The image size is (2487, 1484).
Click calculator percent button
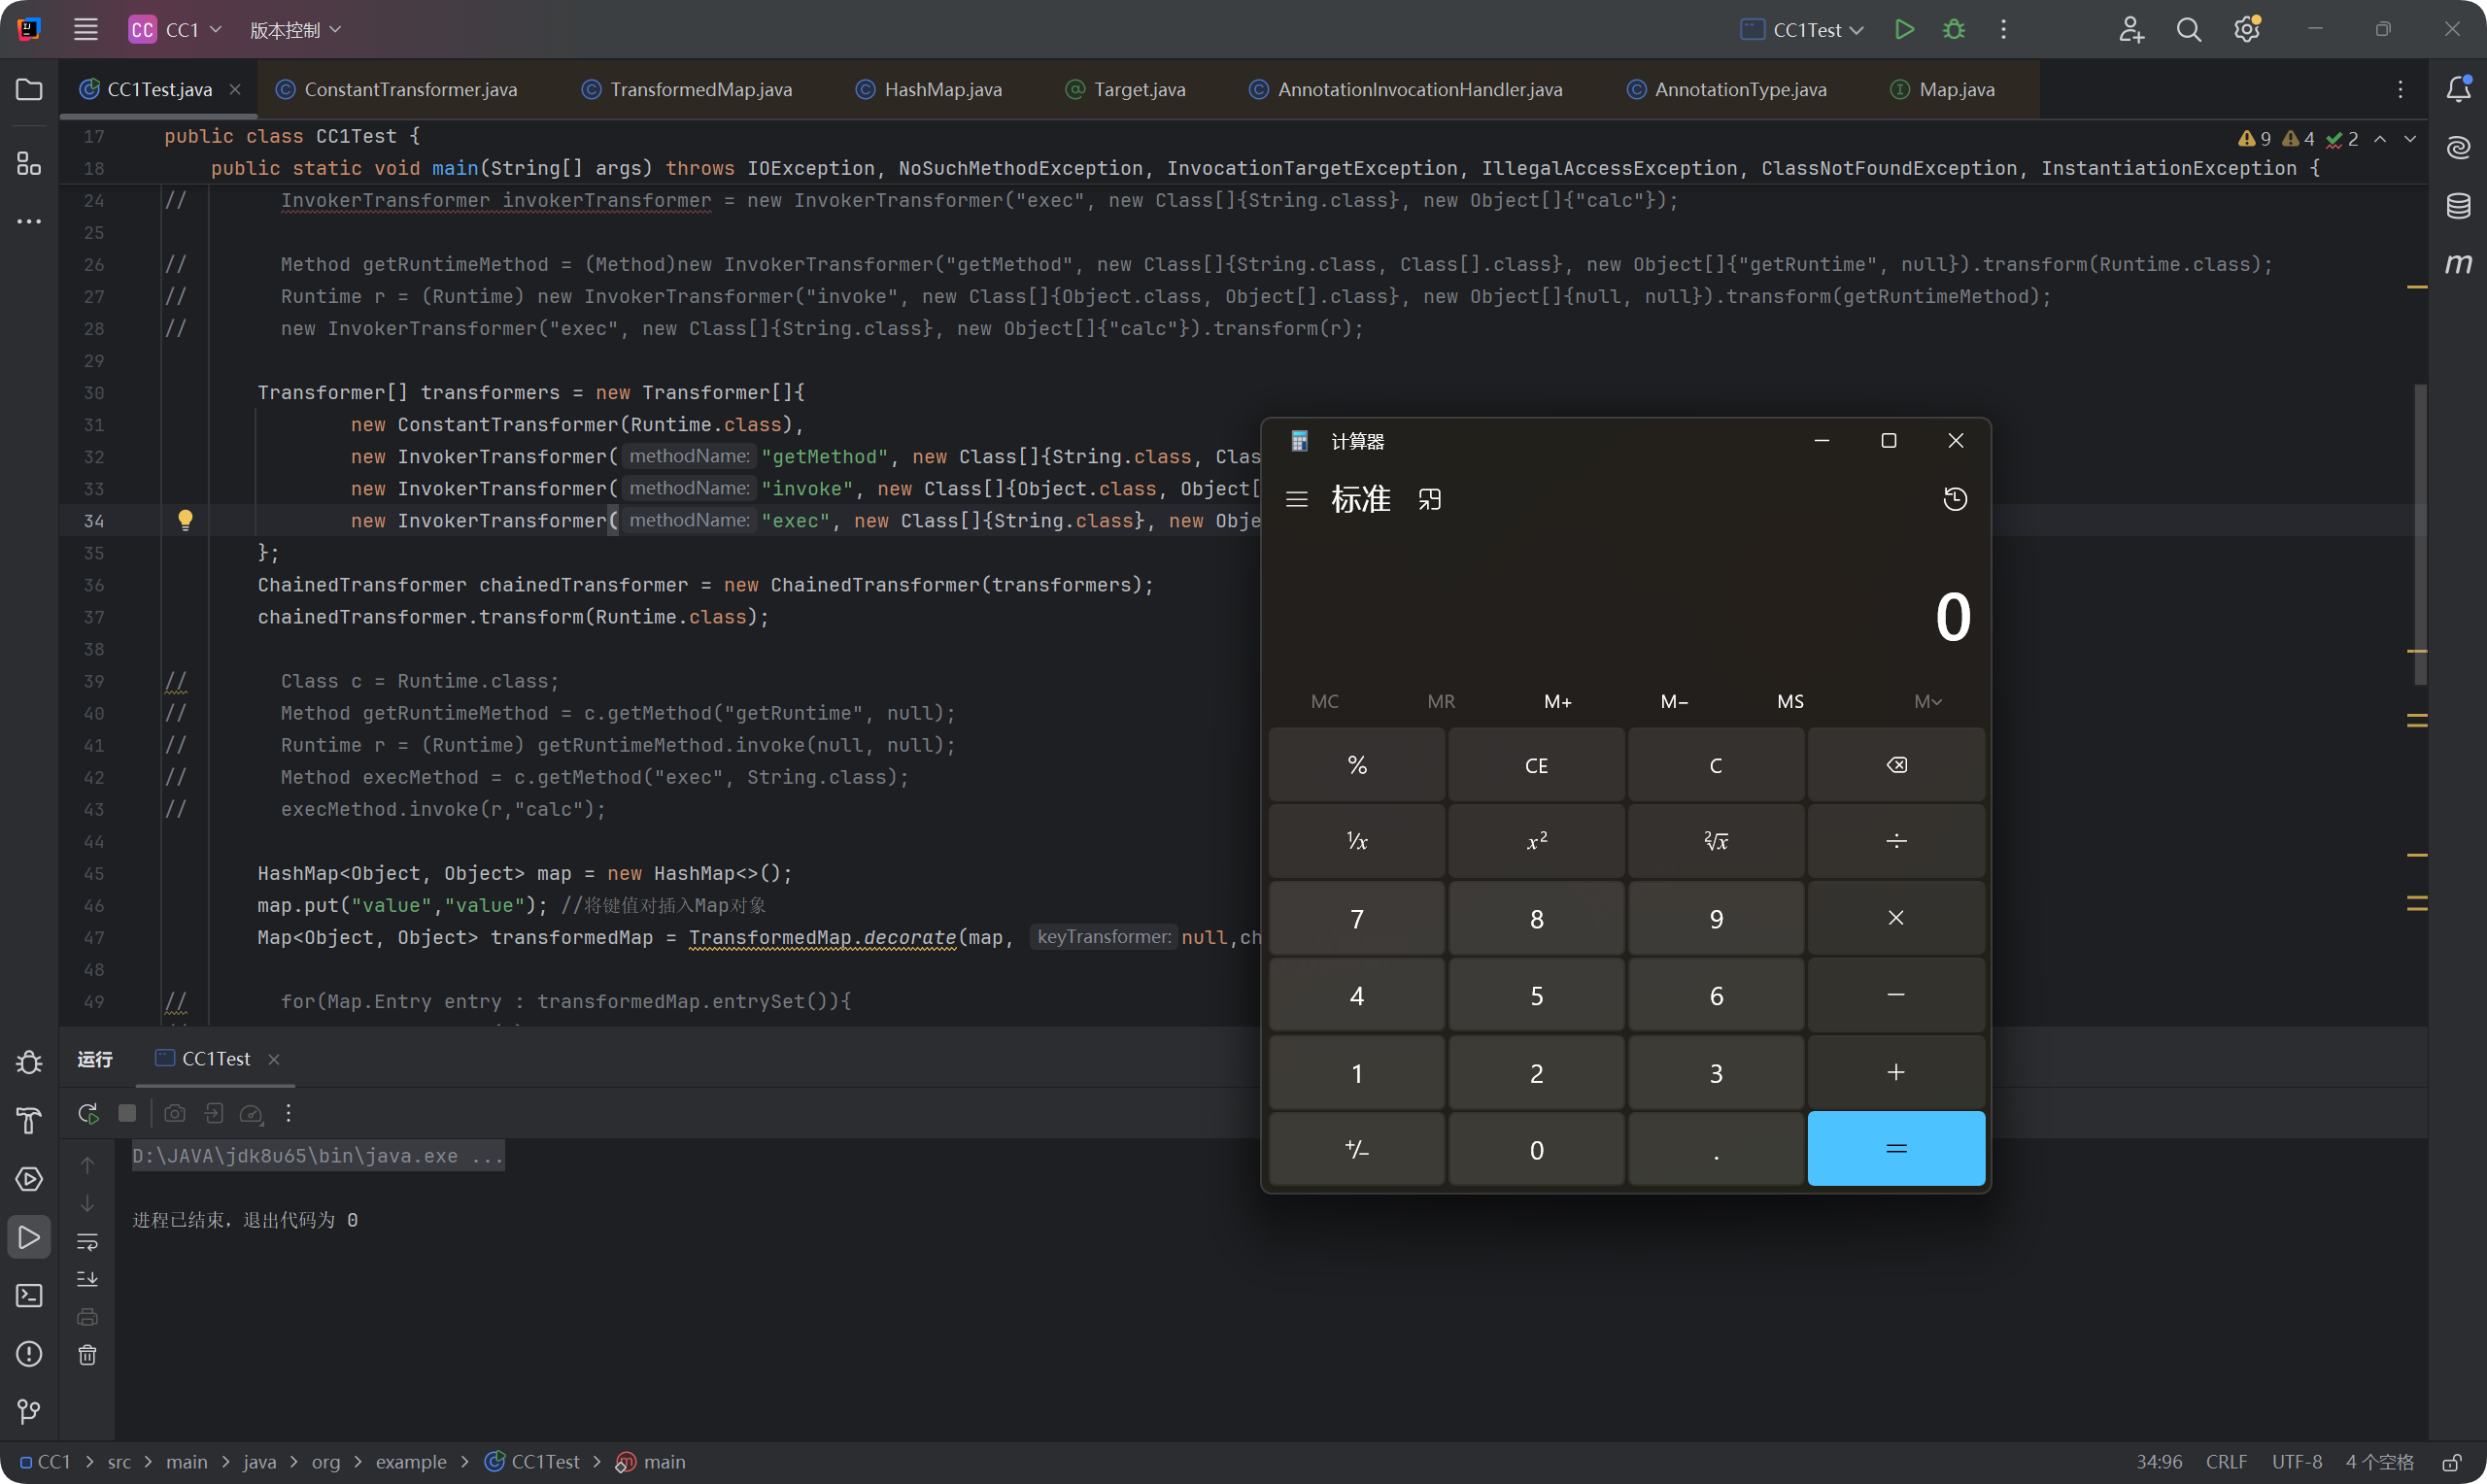click(1357, 765)
